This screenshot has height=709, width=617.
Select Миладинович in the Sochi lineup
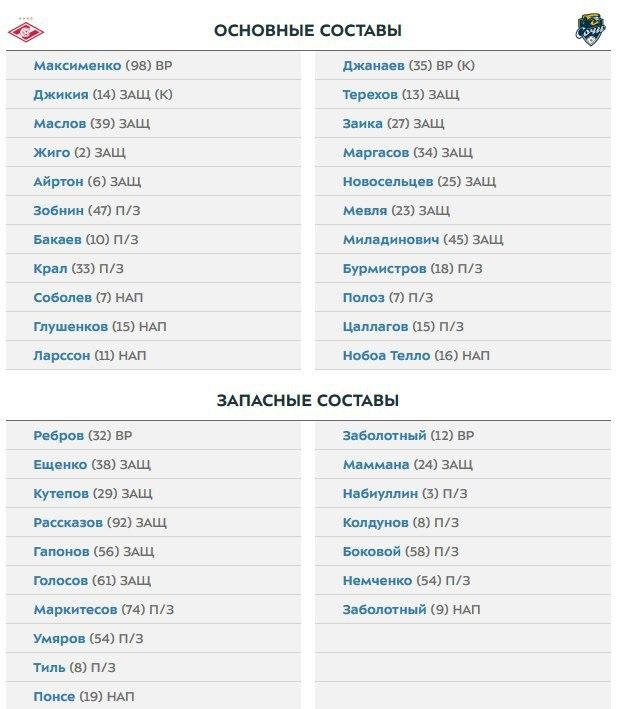(392, 240)
